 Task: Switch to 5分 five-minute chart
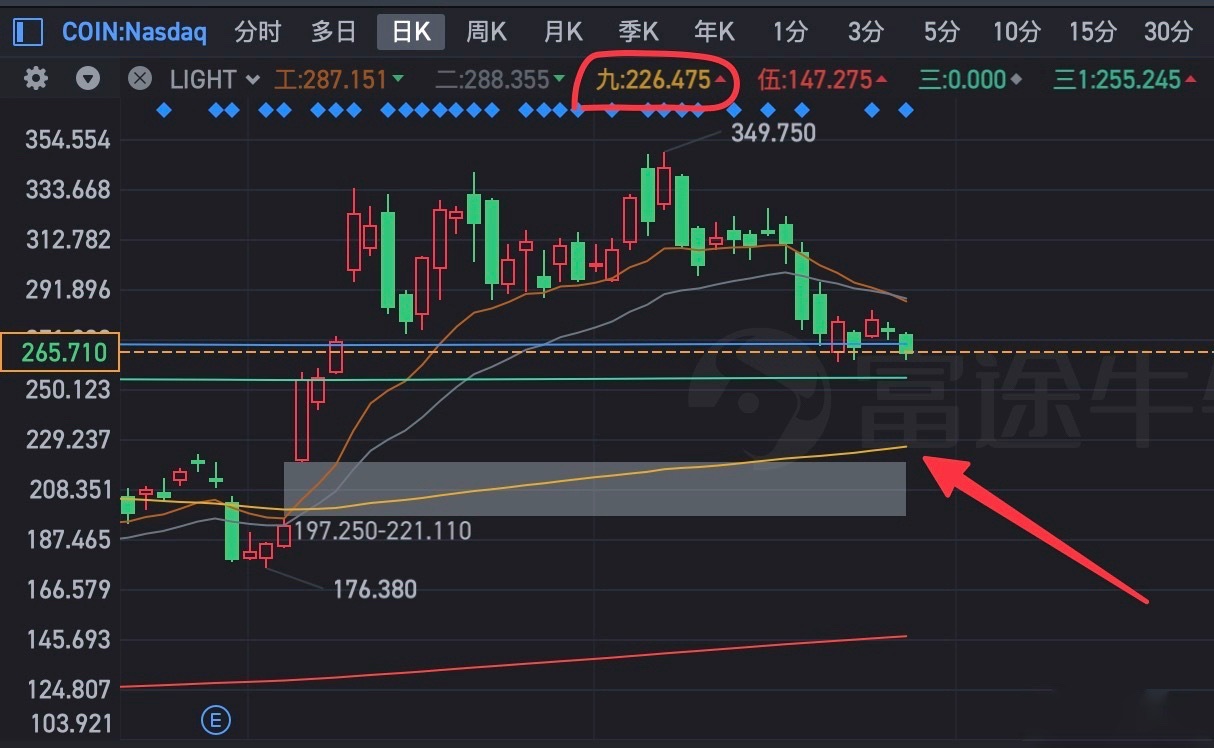coord(942,32)
